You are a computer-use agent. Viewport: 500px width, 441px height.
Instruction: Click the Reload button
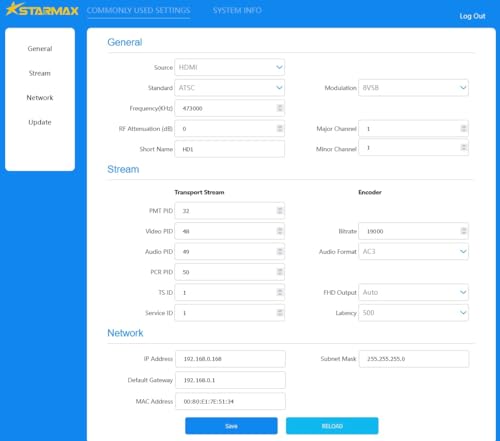coord(332,426)
